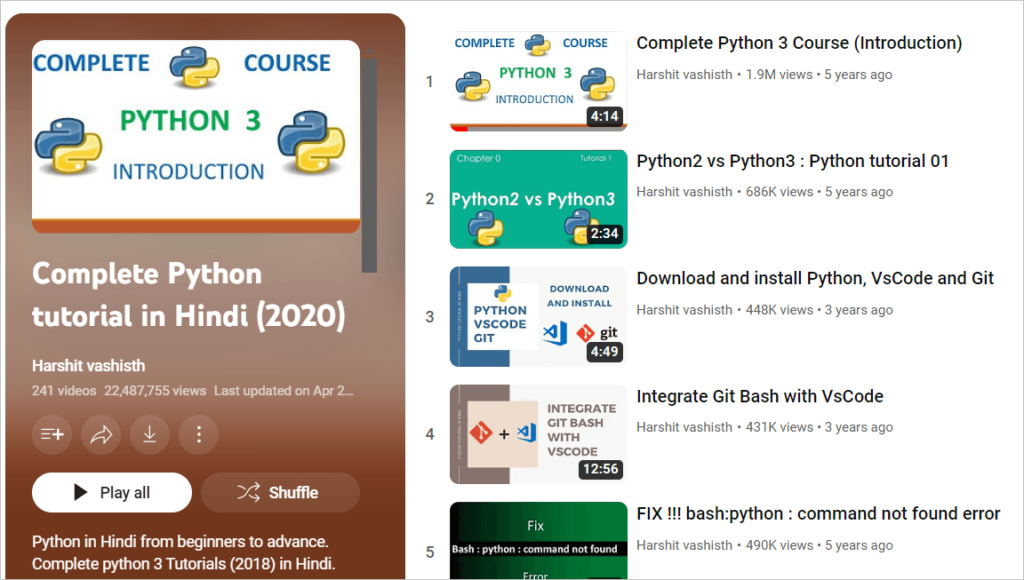
Task: Click the Python VsCode Git thumbnail
Action: click(x=537, y=317)
